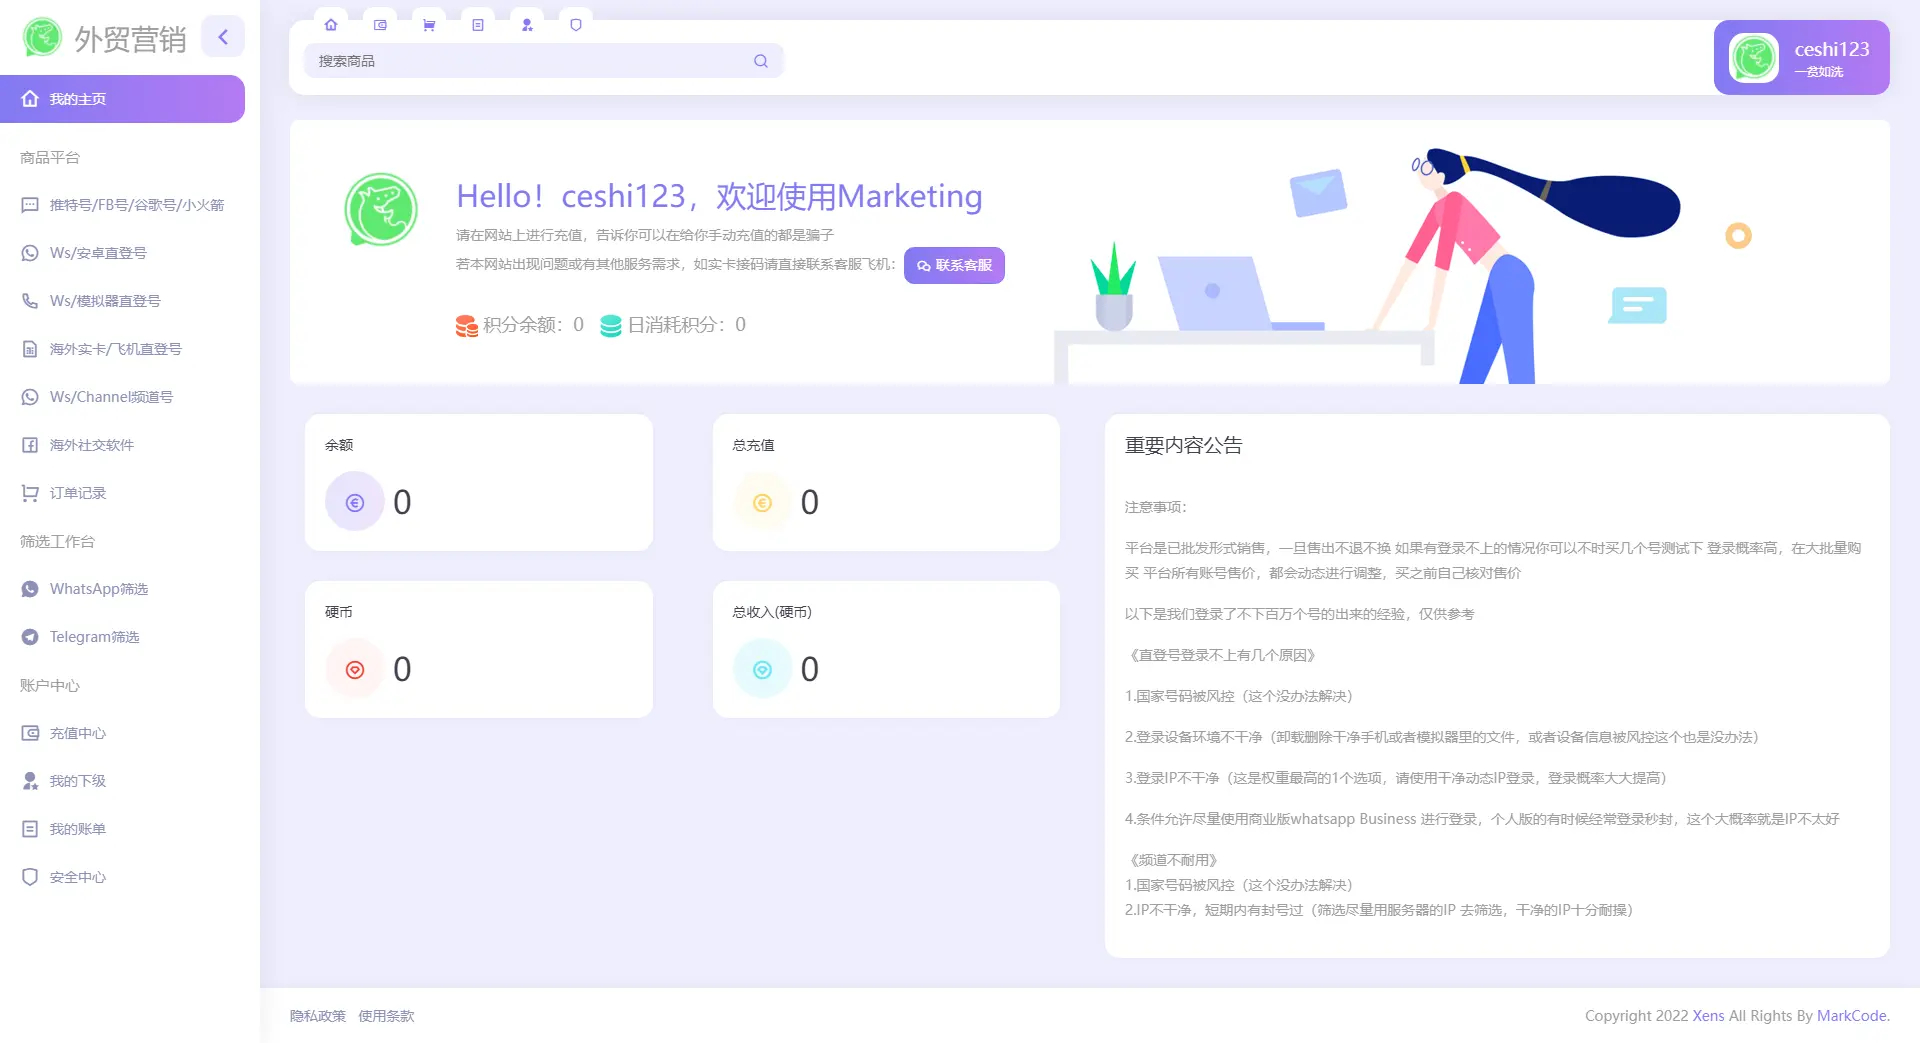This screenshot has height=1043, width=1920.
Task: Click the 搜索商品 search input field
Action: click(520, 61)
